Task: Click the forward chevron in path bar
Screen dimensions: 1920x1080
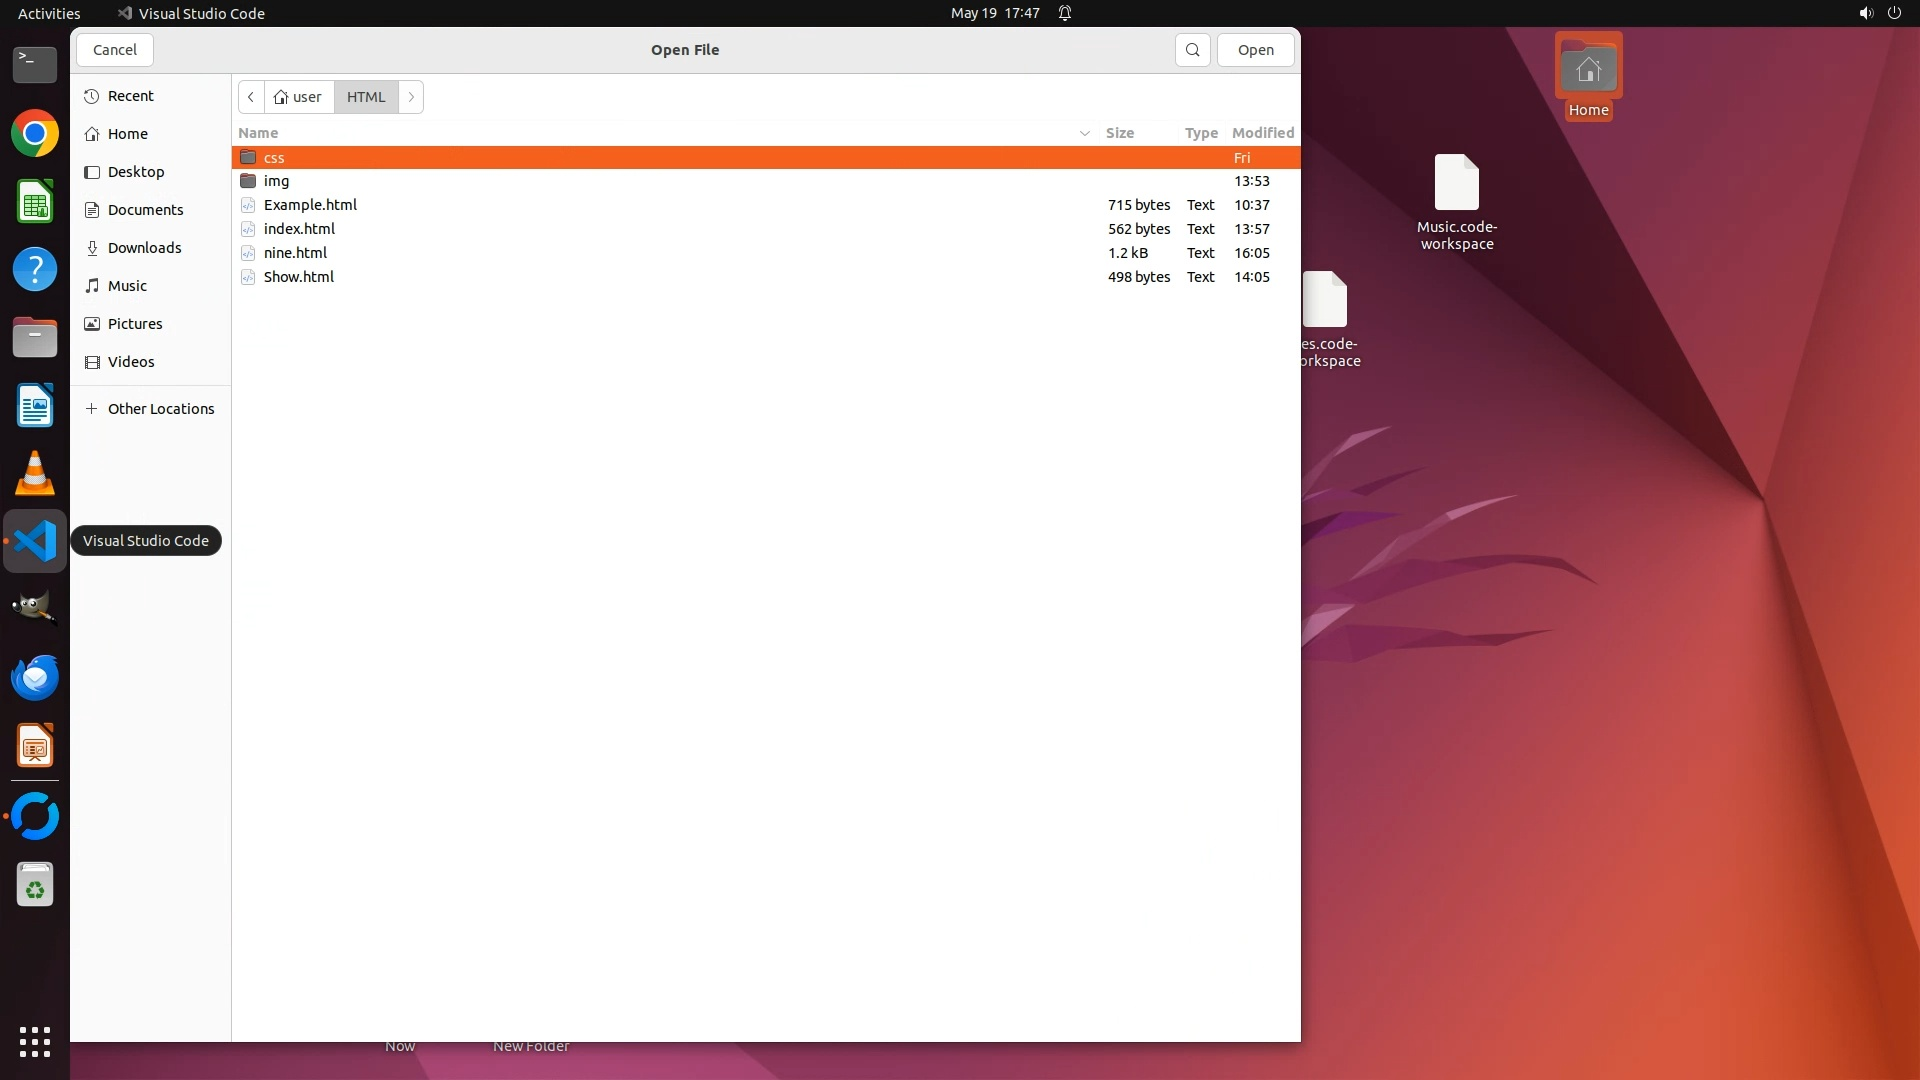Action: (411, 97)
